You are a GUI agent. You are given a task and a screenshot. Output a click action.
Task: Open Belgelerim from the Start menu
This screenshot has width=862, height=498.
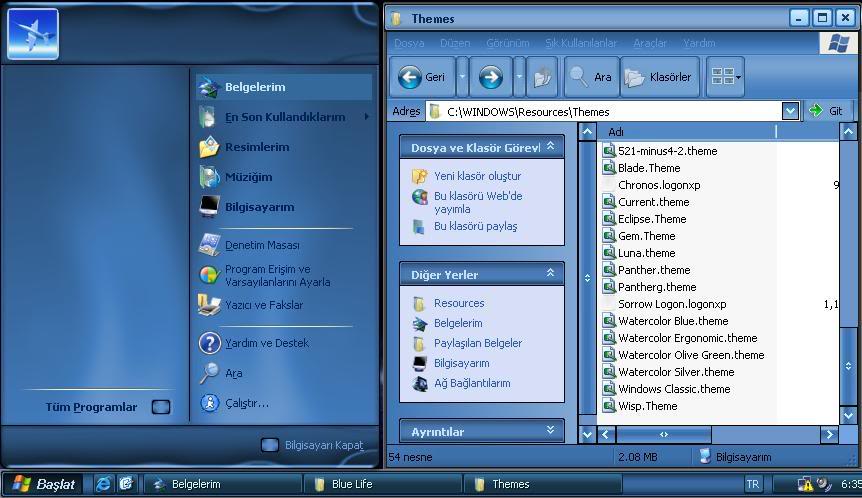[284, 87]
